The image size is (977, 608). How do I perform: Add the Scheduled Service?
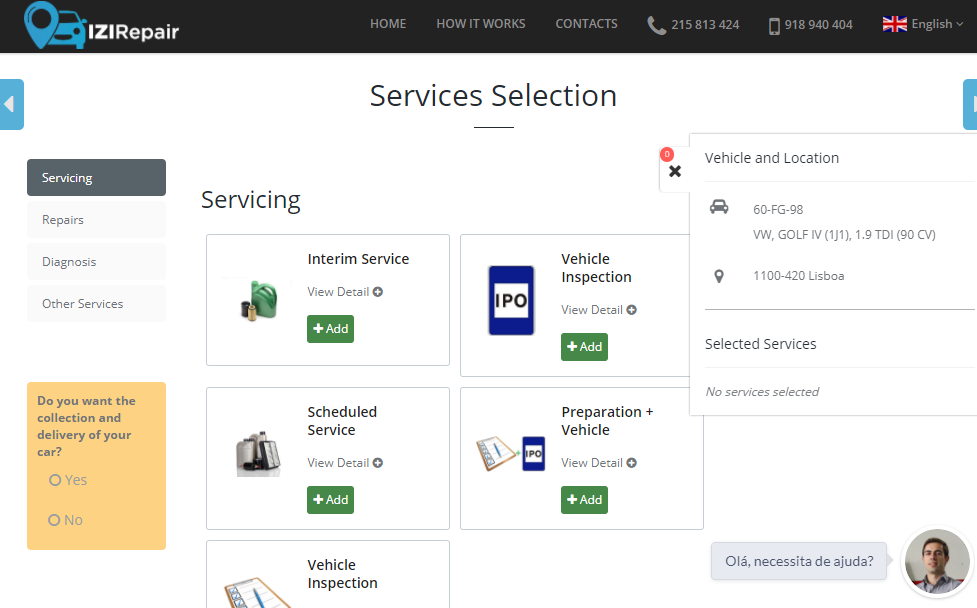pyautogui.click(x=330, y=500)
